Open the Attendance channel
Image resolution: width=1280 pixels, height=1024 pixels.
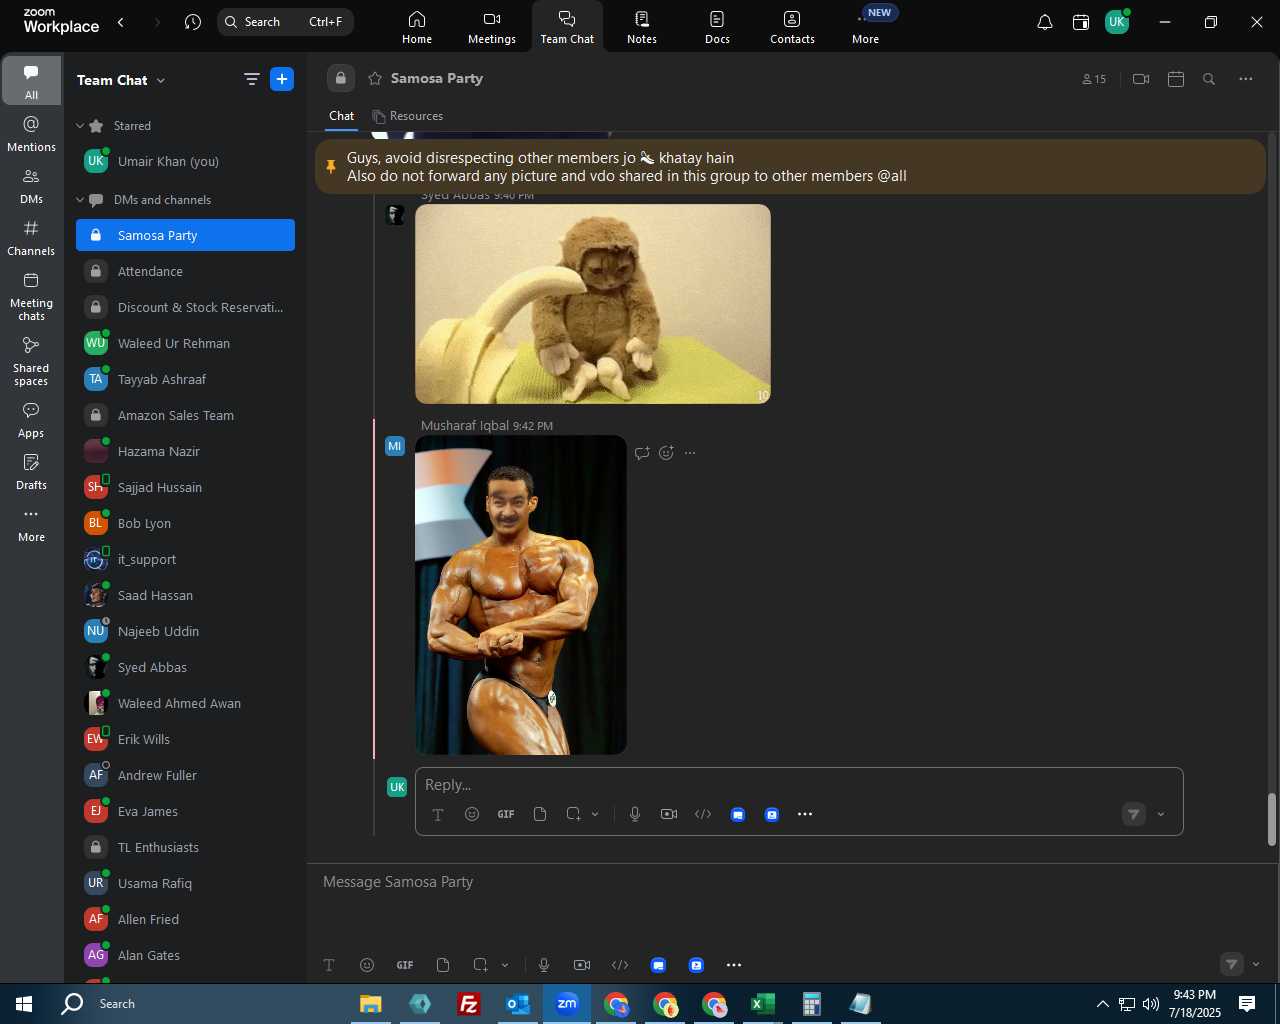click(185, 271)
